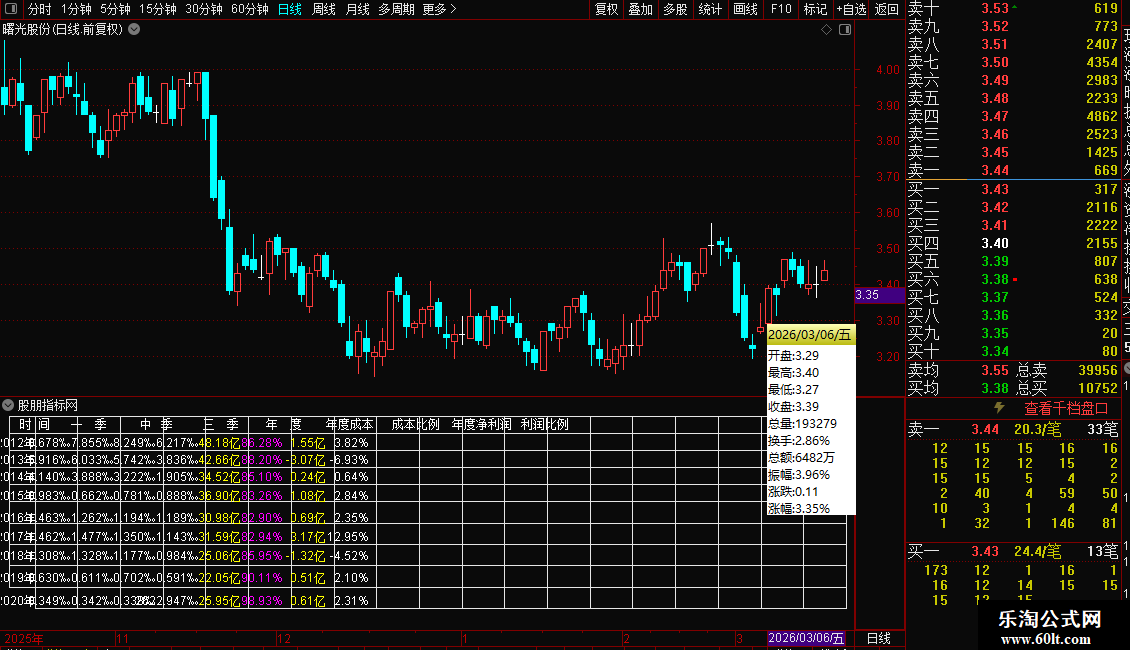Toggle the sidebar panel icon at top-left
Image resolution: width=1130 pixels, height=650 pixels.
click(11, 9)
